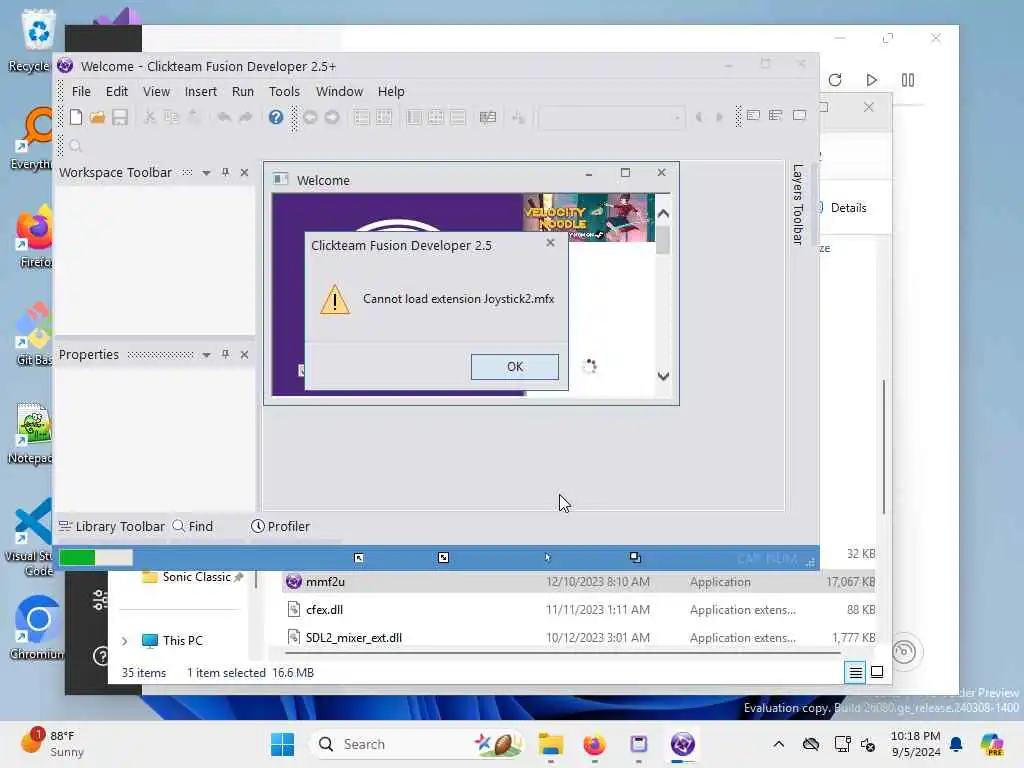Open the vertical Layers Toolbar tab
Screen dimensions: 1024x768
pos(797,204)
